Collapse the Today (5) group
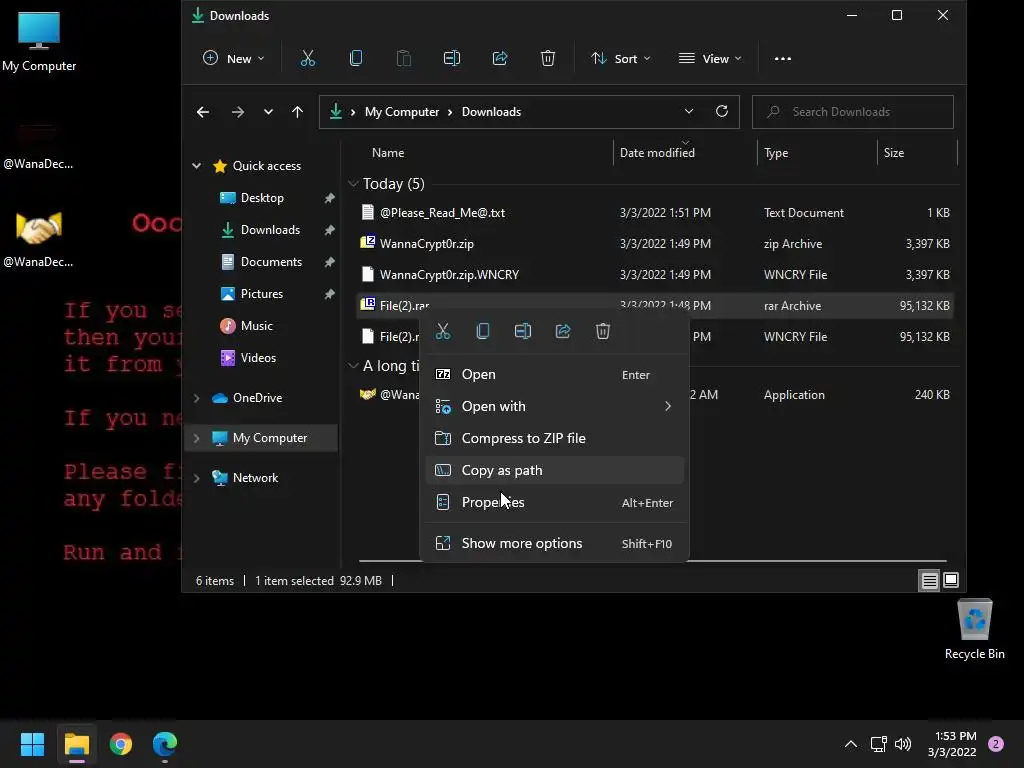Screen dimensions: 1024x768 pyautogui.click(x=353, y=184)
